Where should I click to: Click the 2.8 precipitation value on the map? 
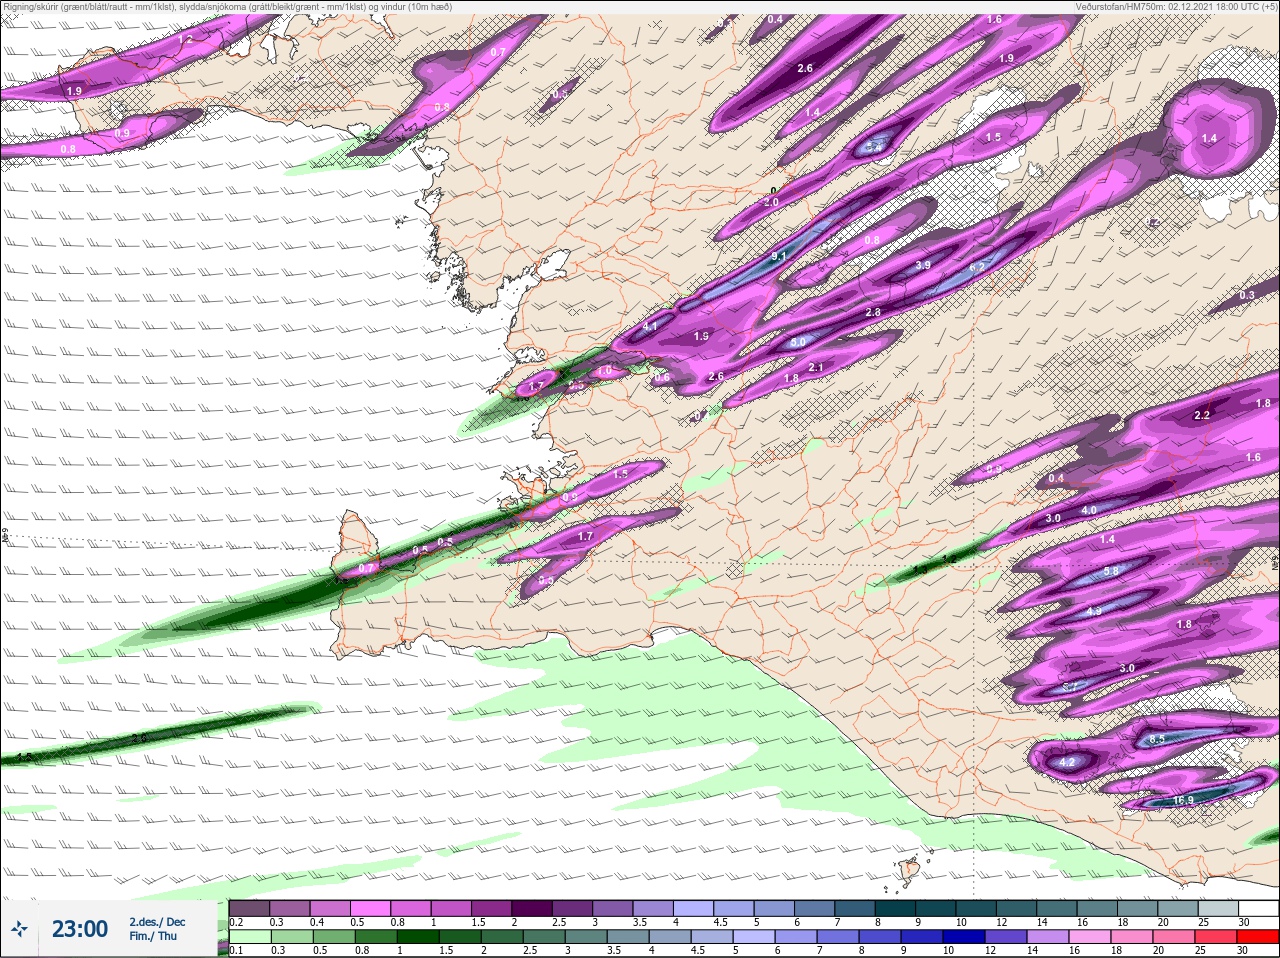tap(873, 313)
